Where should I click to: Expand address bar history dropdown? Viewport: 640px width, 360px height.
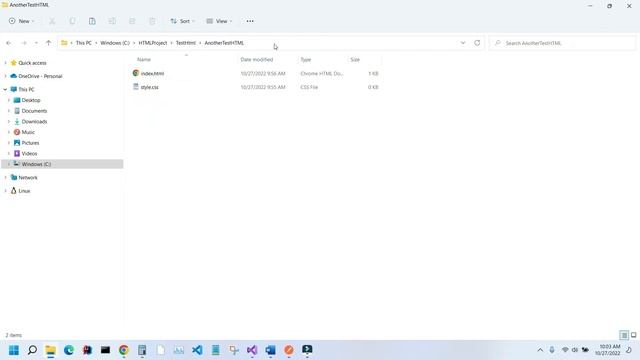point(463,43)
